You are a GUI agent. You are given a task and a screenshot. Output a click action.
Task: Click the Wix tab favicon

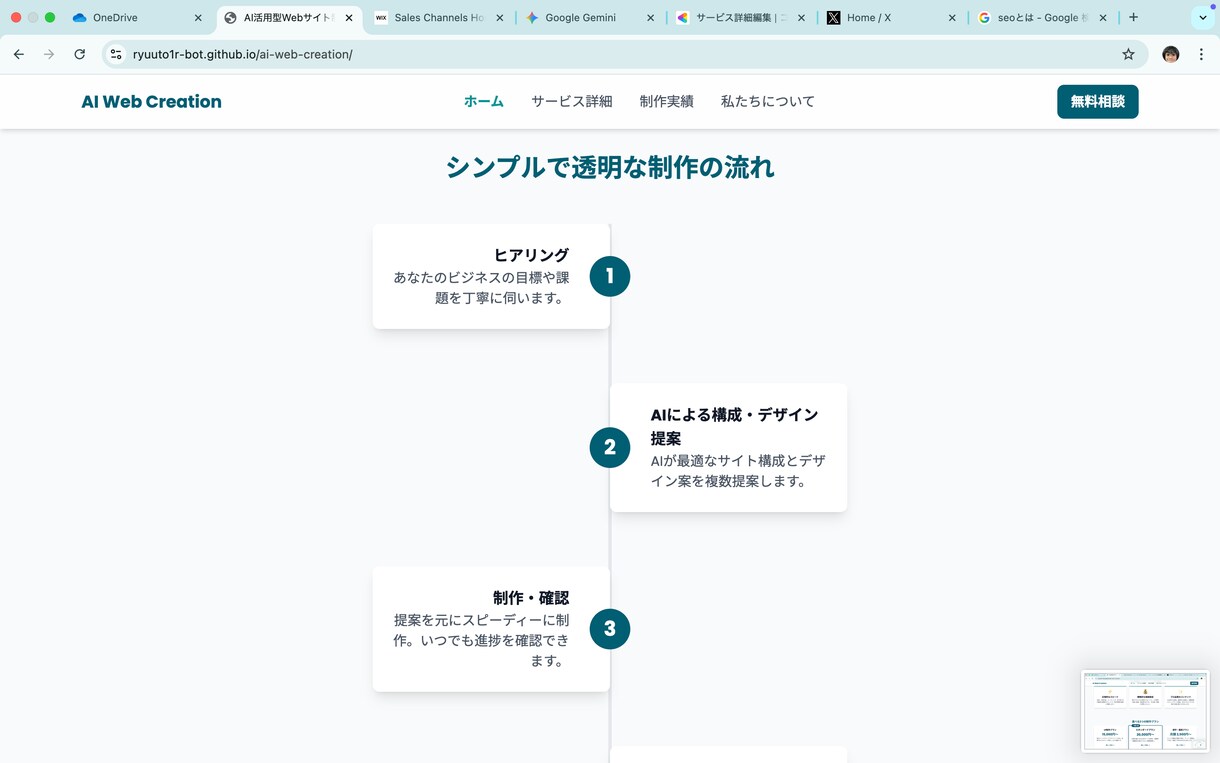coord(381,18)
